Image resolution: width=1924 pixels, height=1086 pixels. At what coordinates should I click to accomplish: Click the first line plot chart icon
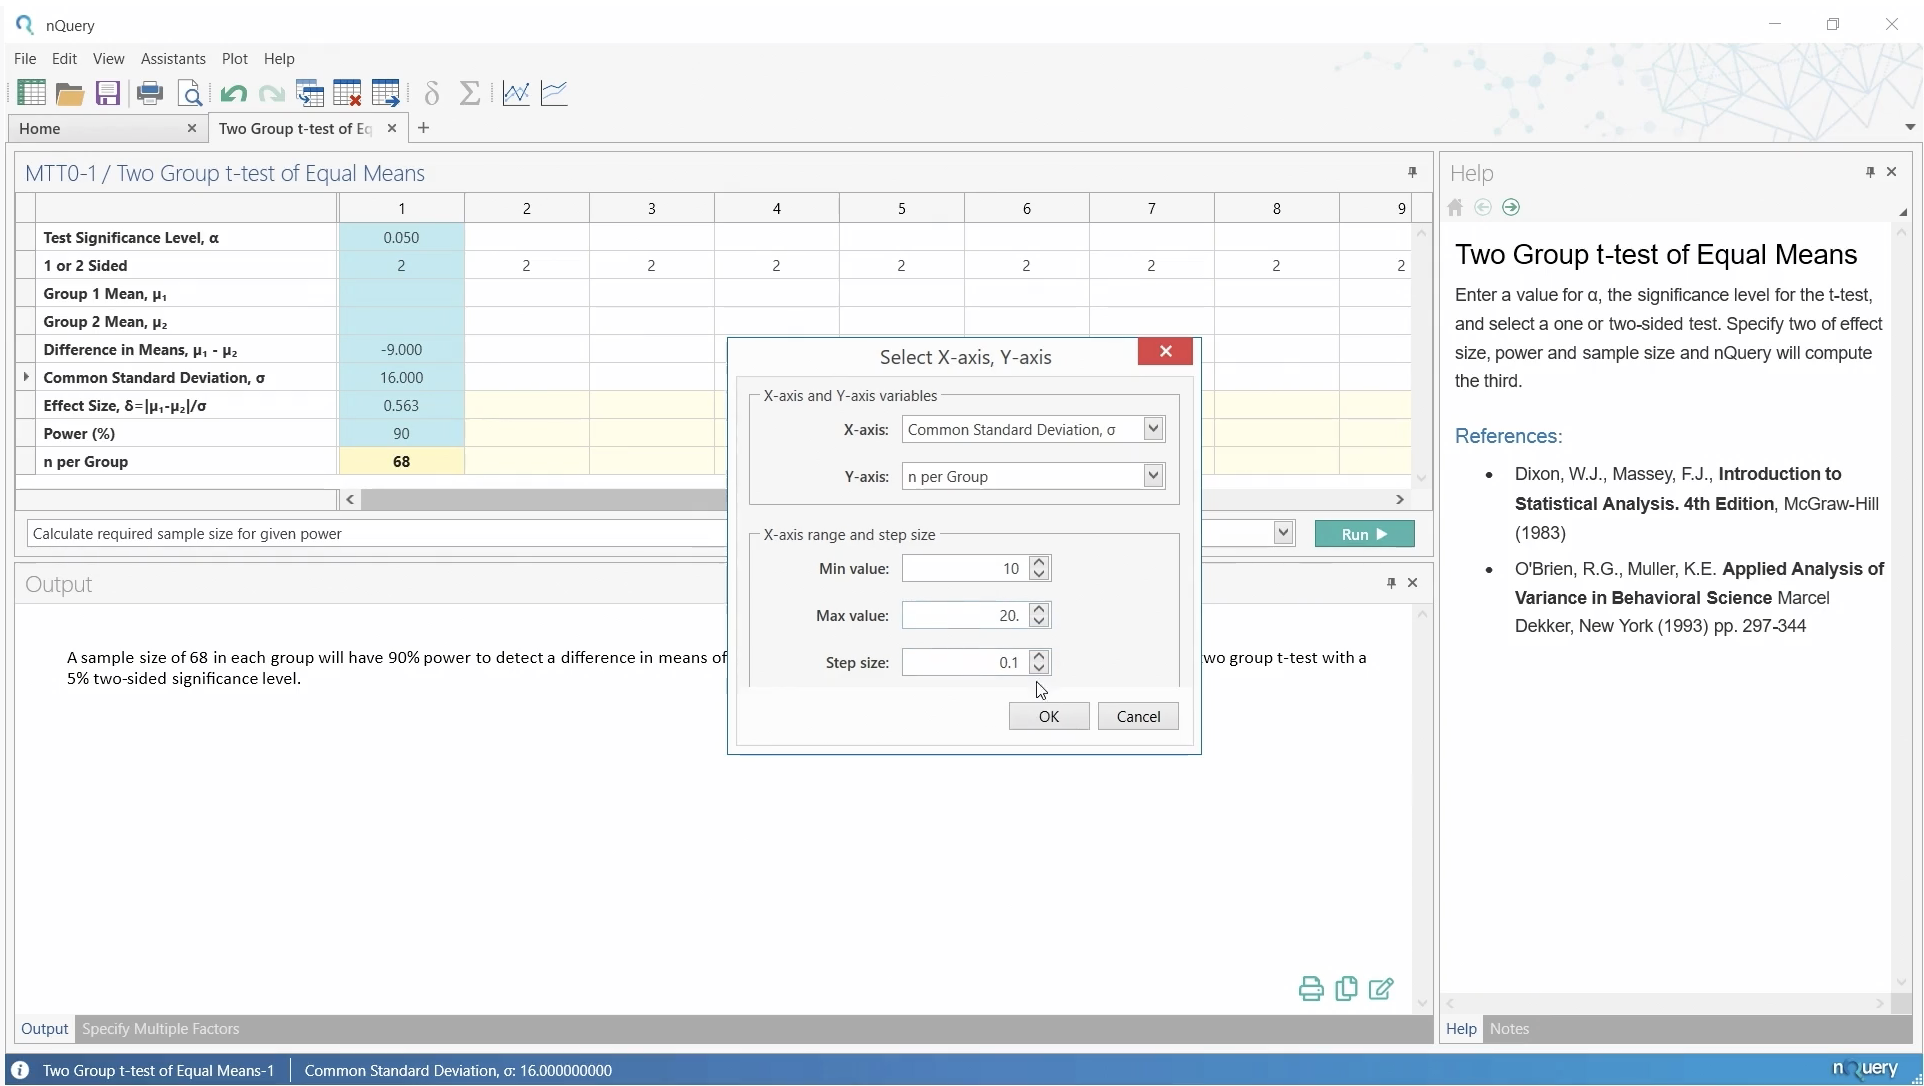pyautogui.click(x=516, y=93)
